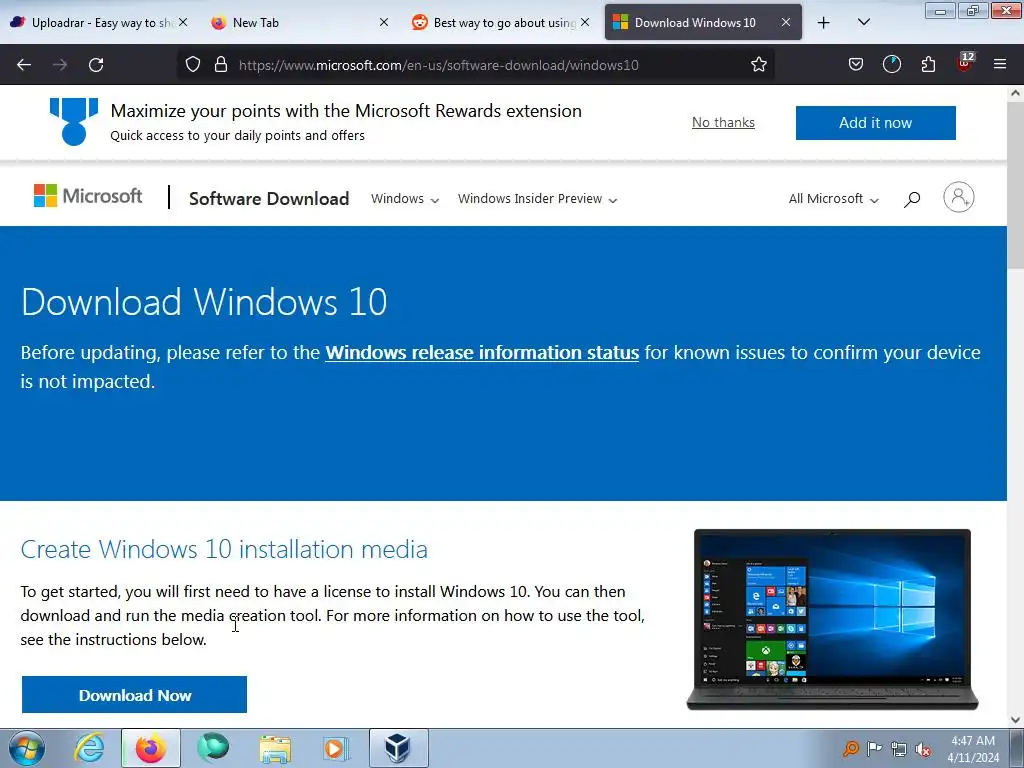Open Windows release information status link

[482, 353]
